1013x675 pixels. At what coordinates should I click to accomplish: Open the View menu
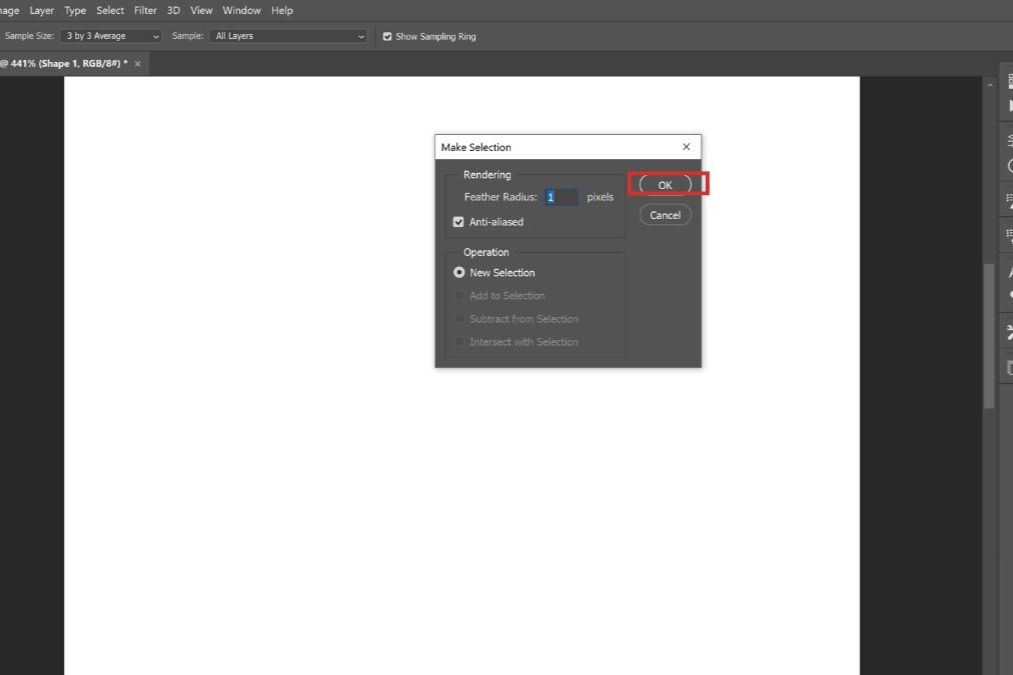point(201,10)
